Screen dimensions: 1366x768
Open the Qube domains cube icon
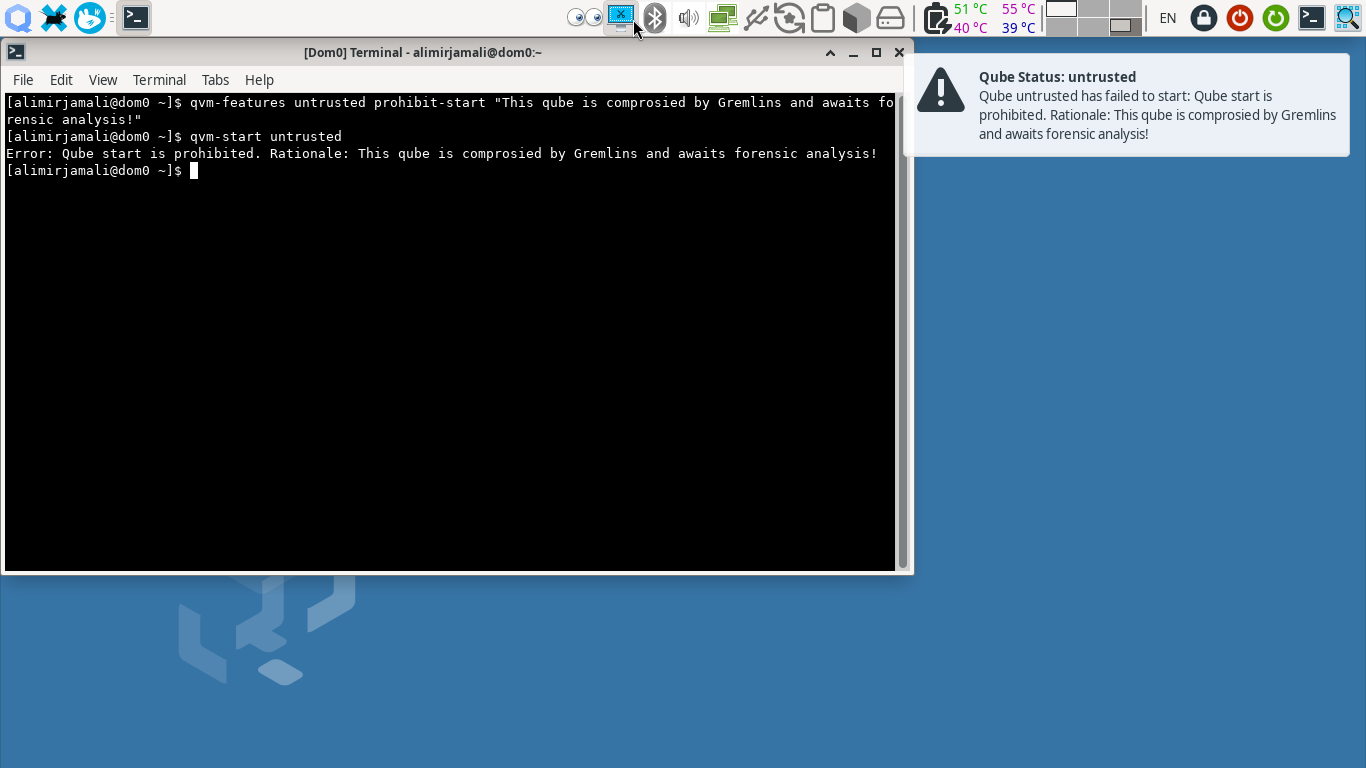coord(856,18)
